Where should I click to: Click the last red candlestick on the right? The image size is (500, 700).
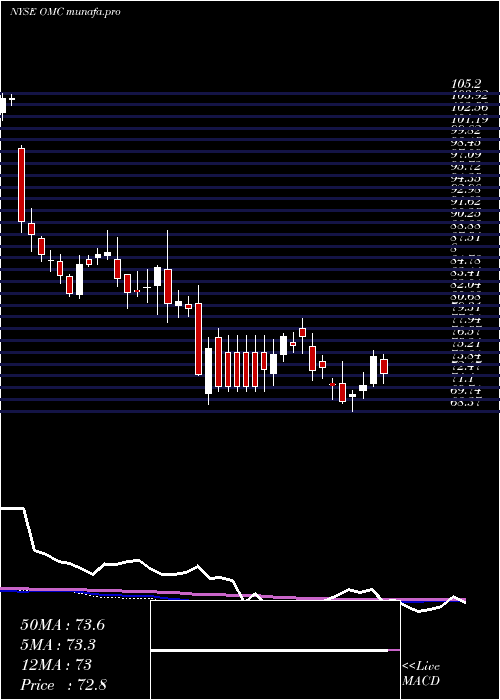[384, 366]
